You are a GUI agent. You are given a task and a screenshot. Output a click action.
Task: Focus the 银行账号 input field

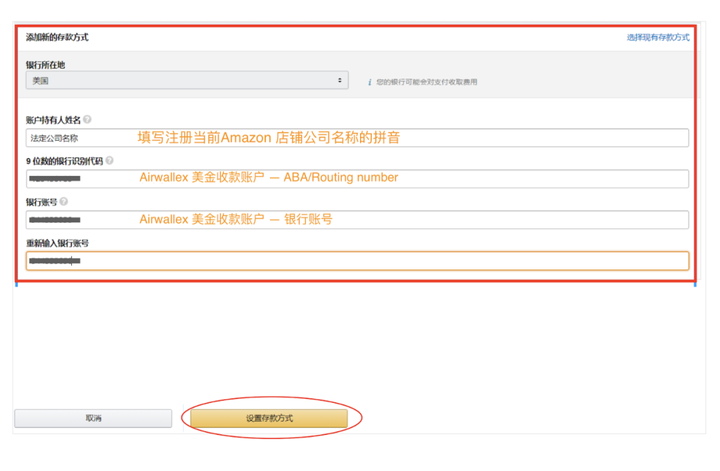point(357,219)
